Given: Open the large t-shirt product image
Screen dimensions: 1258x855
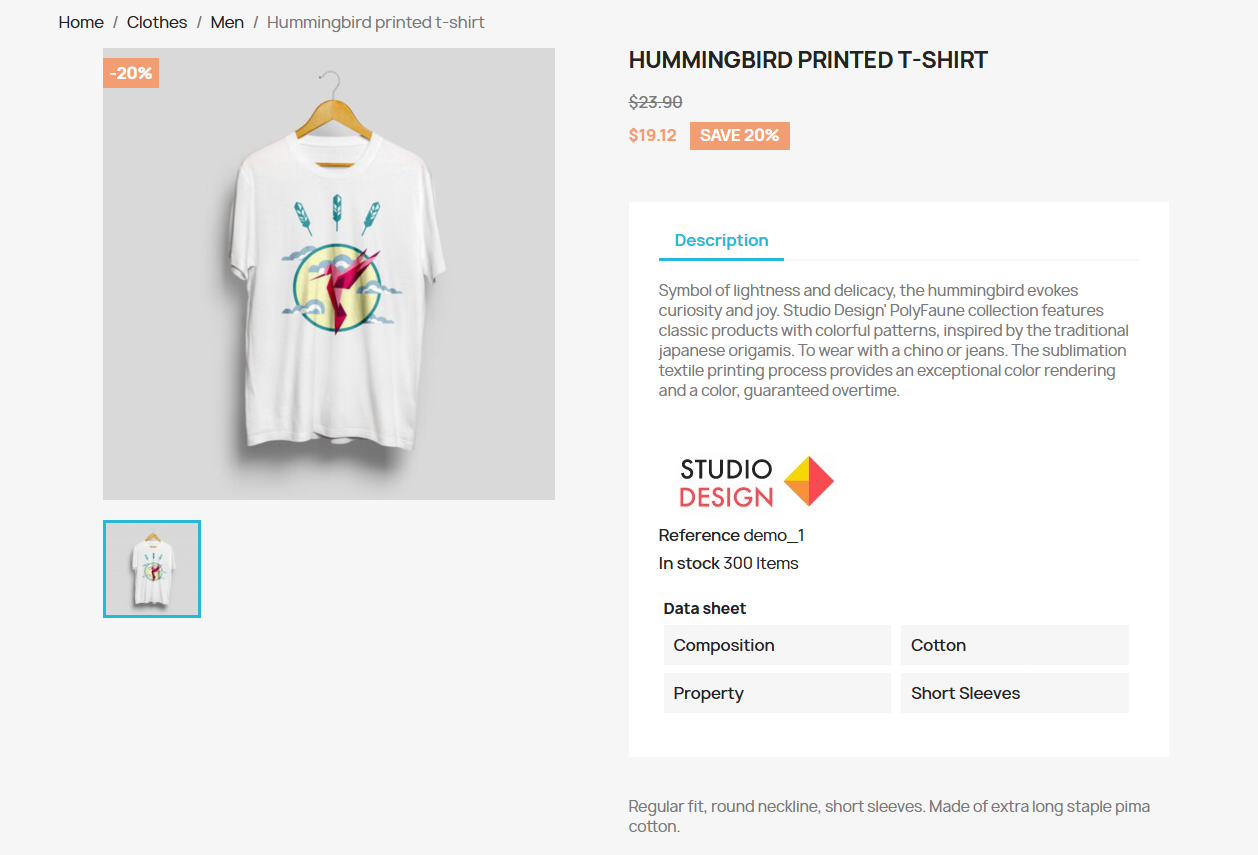Looking at the screenshot, I should coord(329,274).
